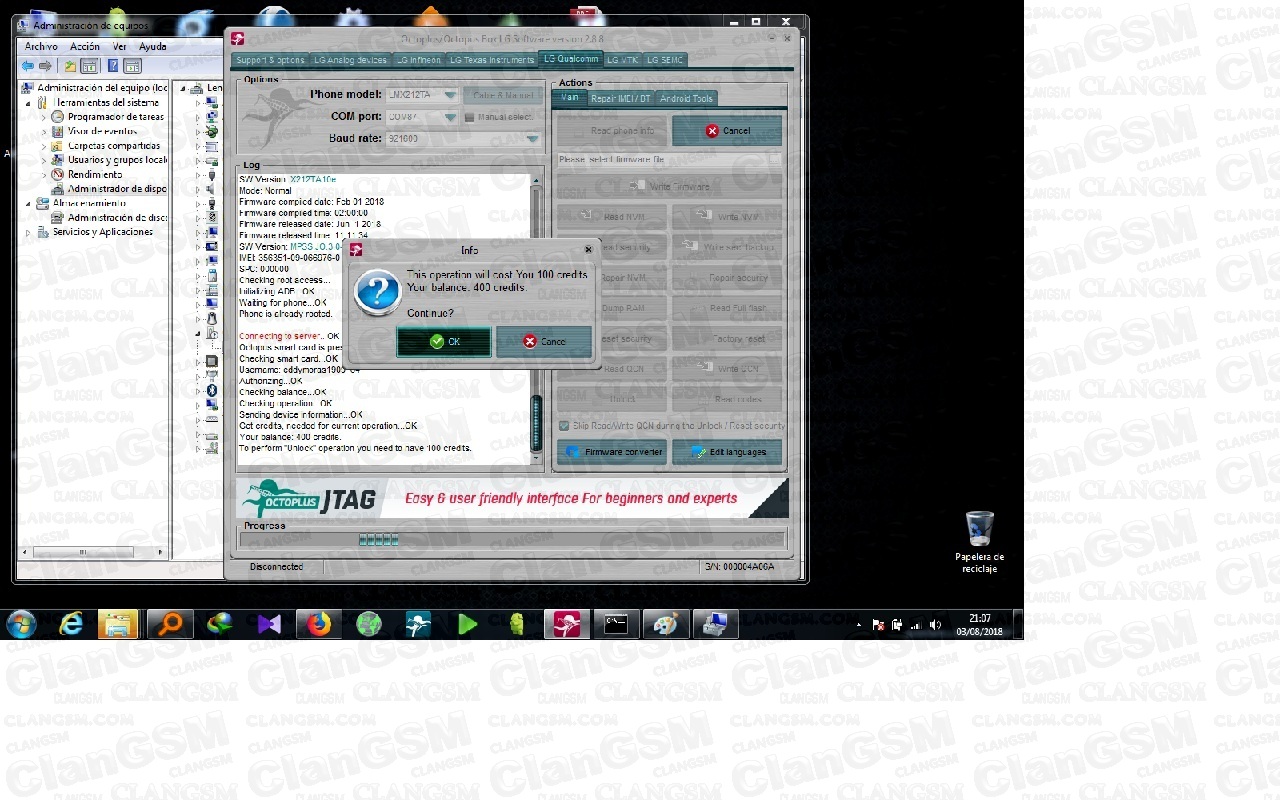Open Papelera de reciclaje on desktop
This screenshot has height=800, width=1280.
tap(980, 542)
